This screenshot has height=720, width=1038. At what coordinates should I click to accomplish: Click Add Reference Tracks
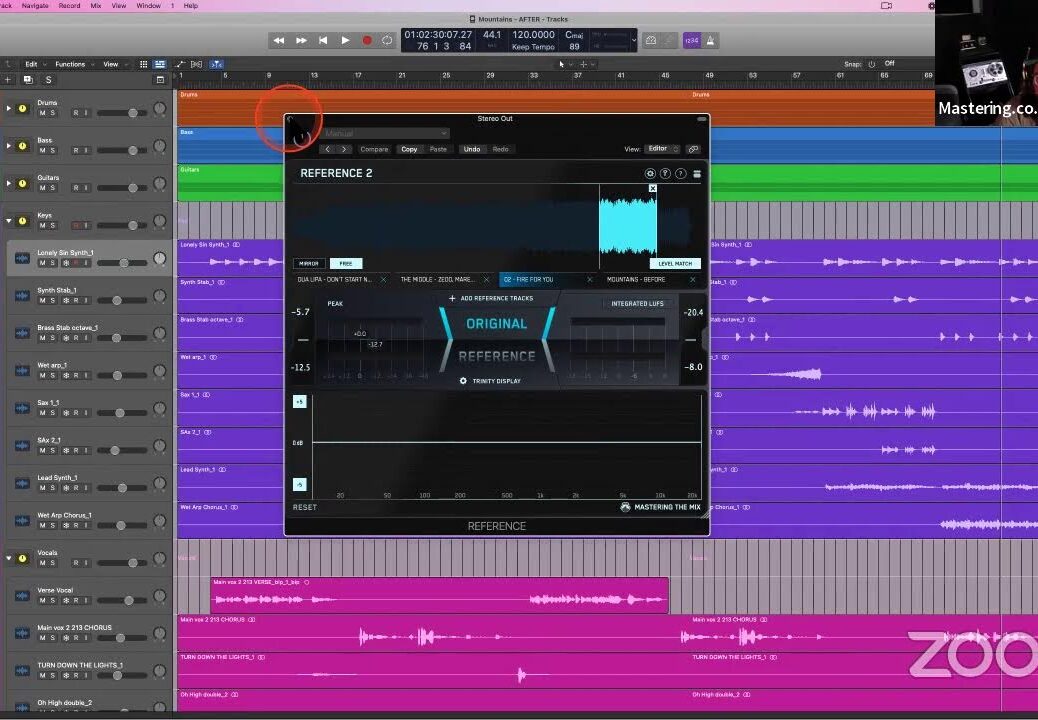pyautogui.click(x=491, y=298)
